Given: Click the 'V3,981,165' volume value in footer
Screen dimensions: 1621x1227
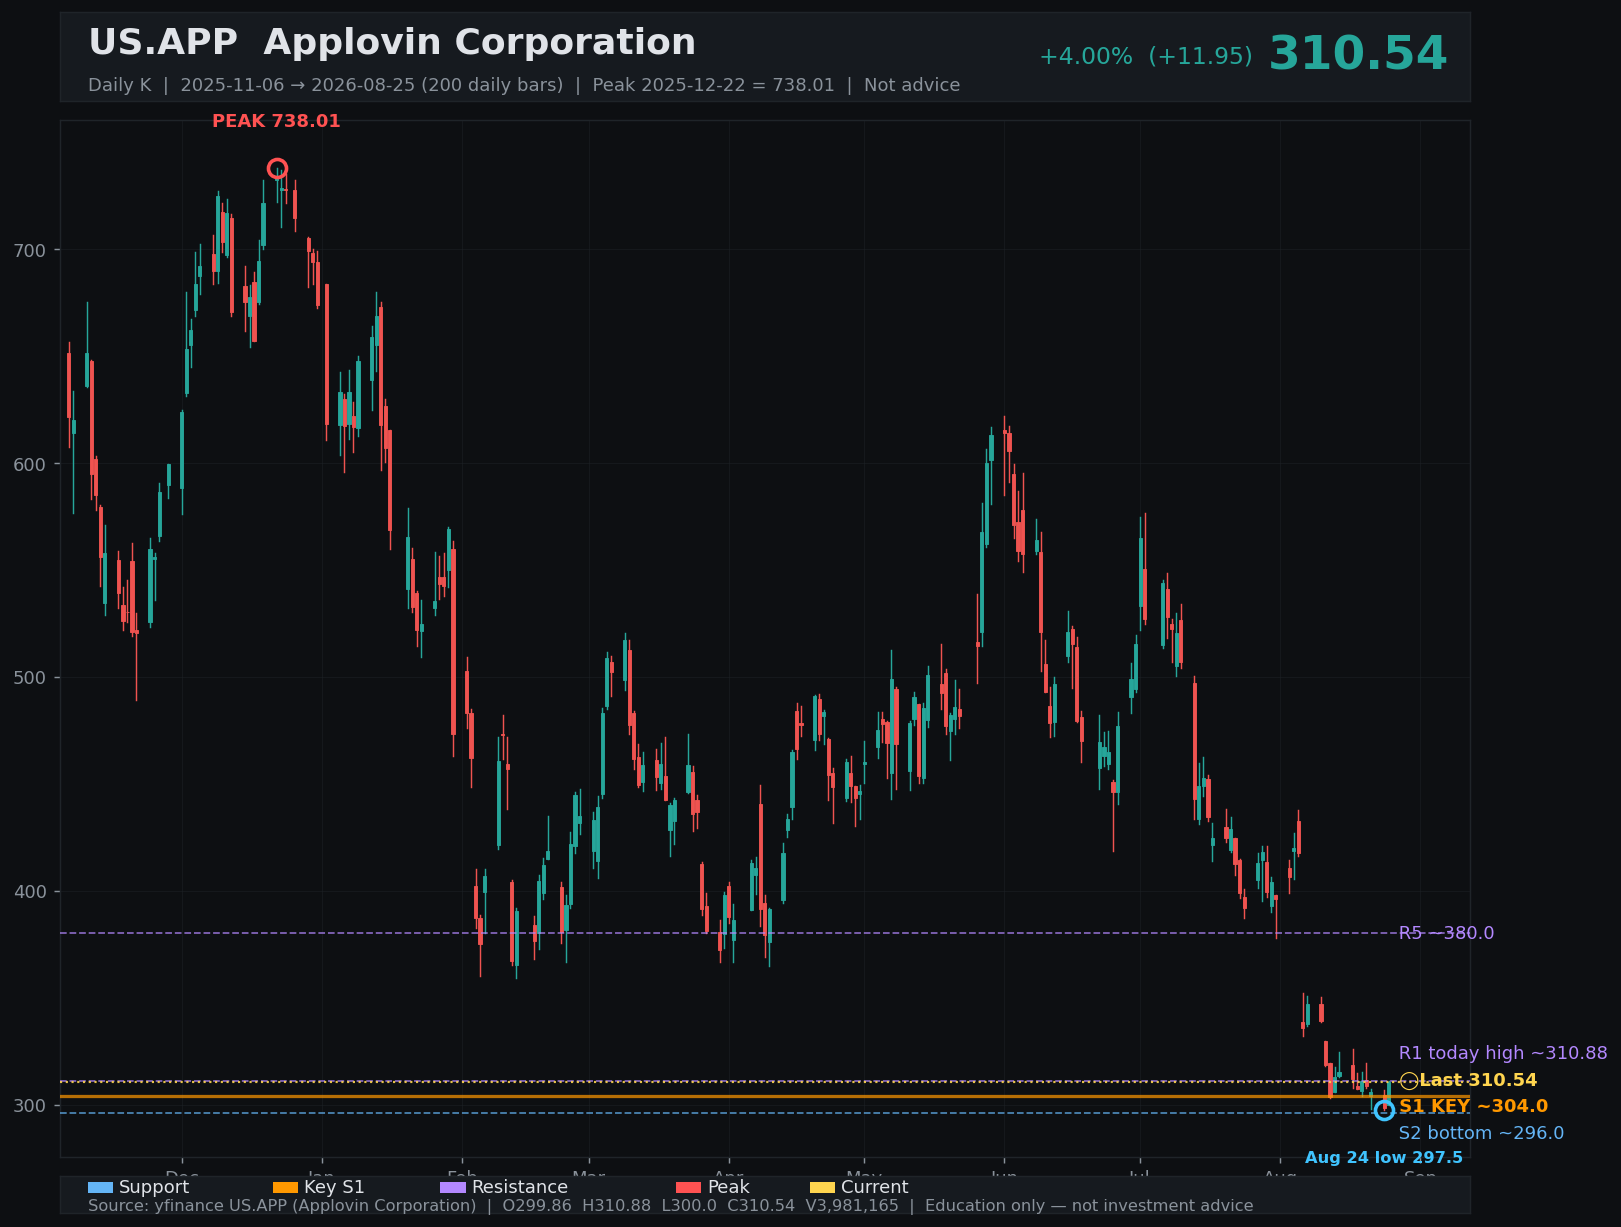Looking at the screenshot, I should 852,1206.
